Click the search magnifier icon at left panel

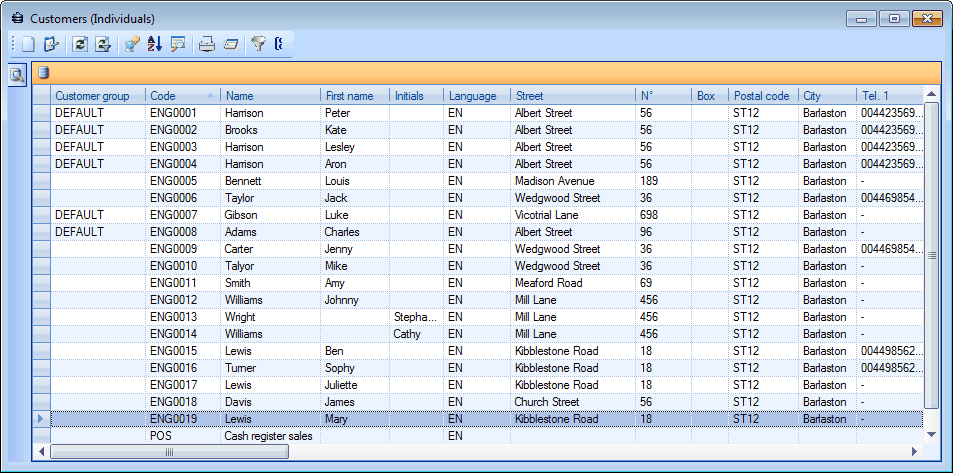[17, 74]
